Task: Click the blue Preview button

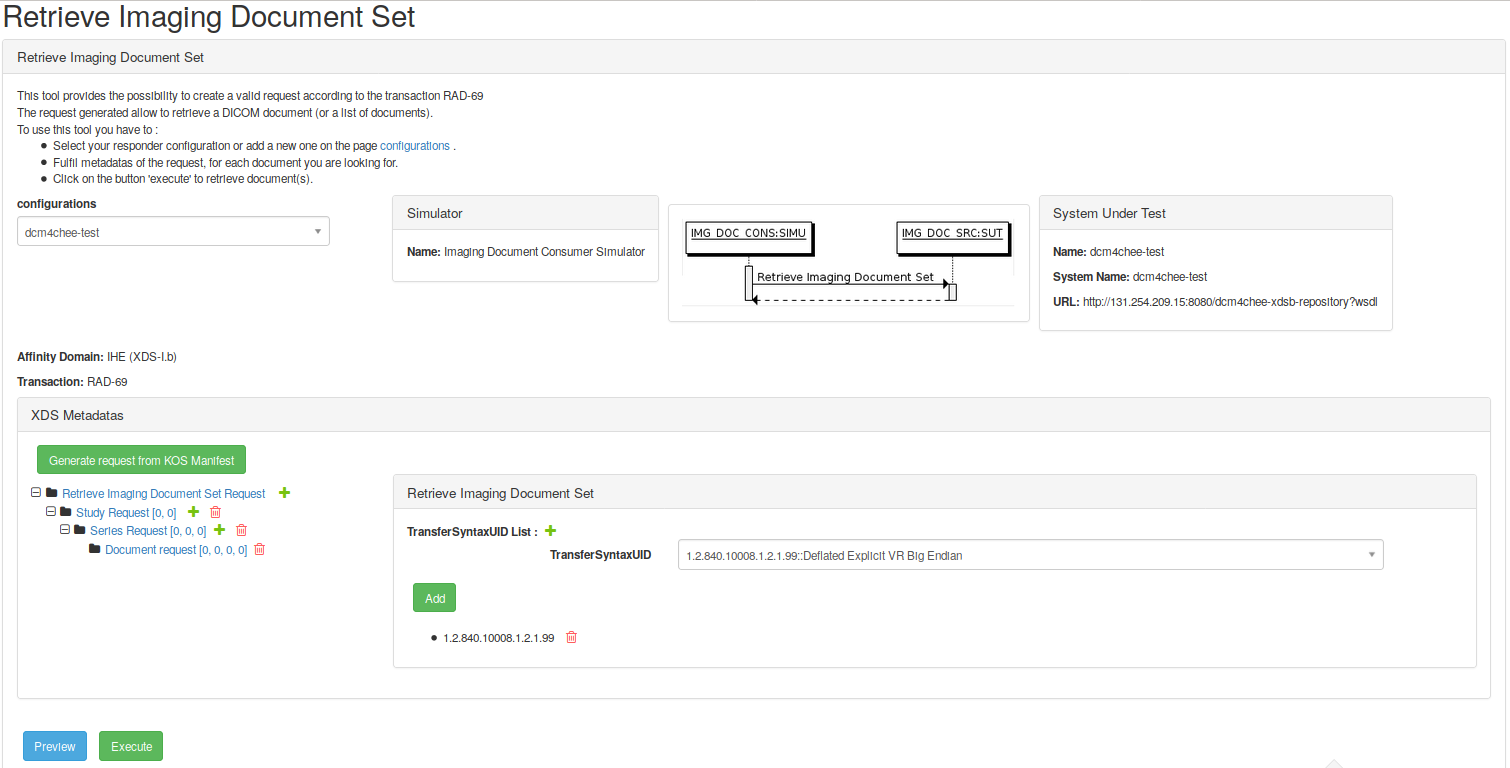Action: (55, 746)
